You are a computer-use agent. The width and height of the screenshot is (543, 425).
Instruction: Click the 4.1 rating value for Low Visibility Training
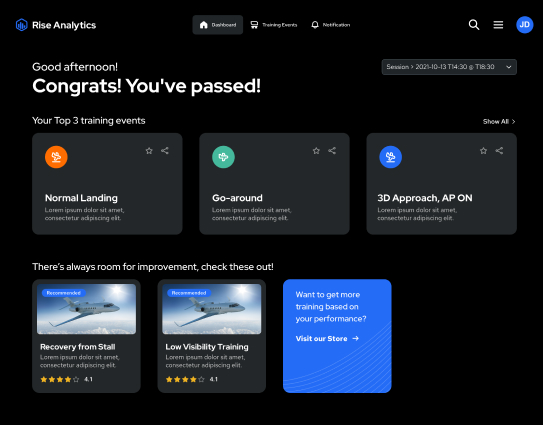click(214, 379)
